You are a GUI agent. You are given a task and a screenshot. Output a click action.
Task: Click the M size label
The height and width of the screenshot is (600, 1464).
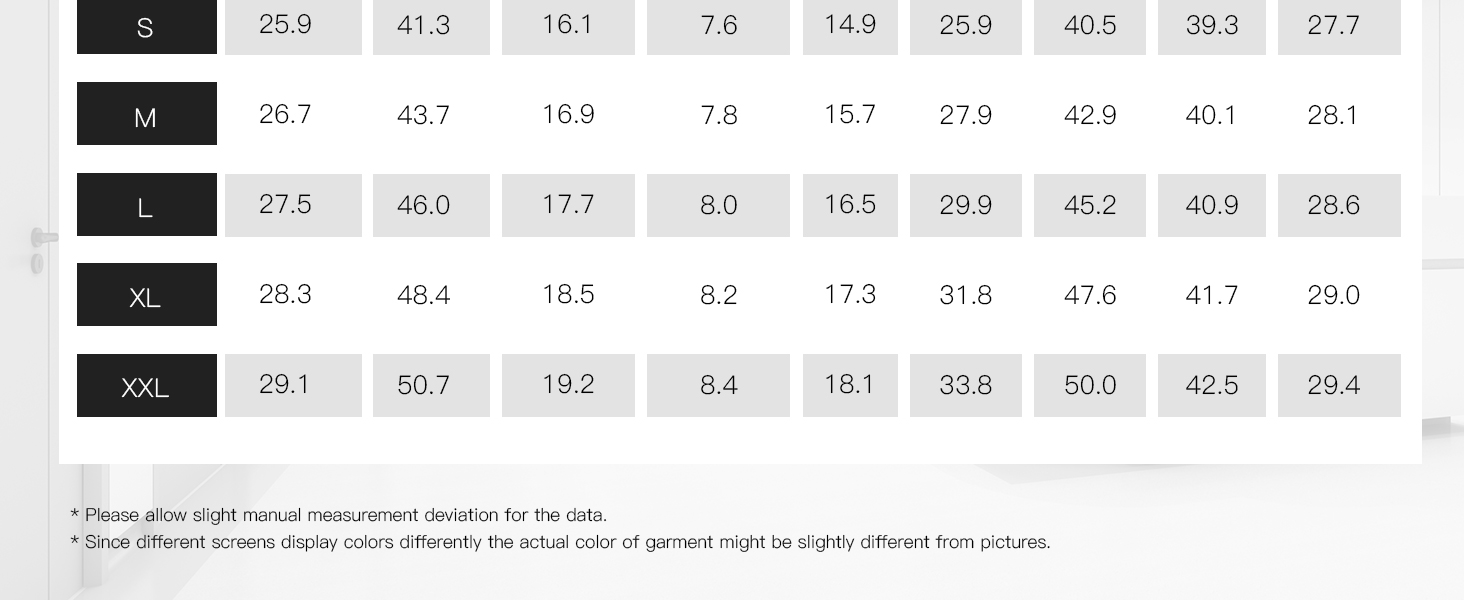[x=146, y=115]
